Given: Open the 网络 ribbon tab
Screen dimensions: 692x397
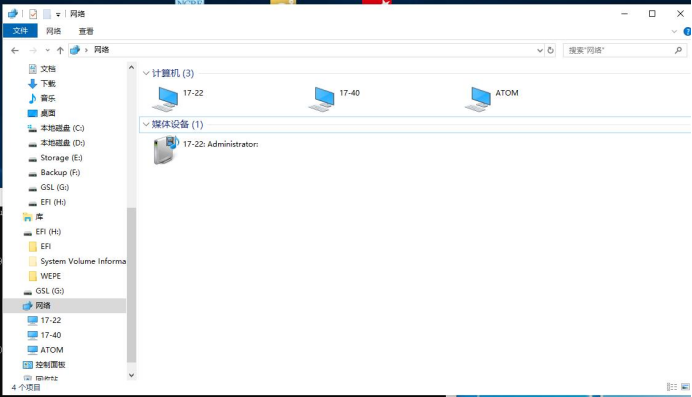Looking at the screenshot, I should pyautogui.click(x=53, y=31).
